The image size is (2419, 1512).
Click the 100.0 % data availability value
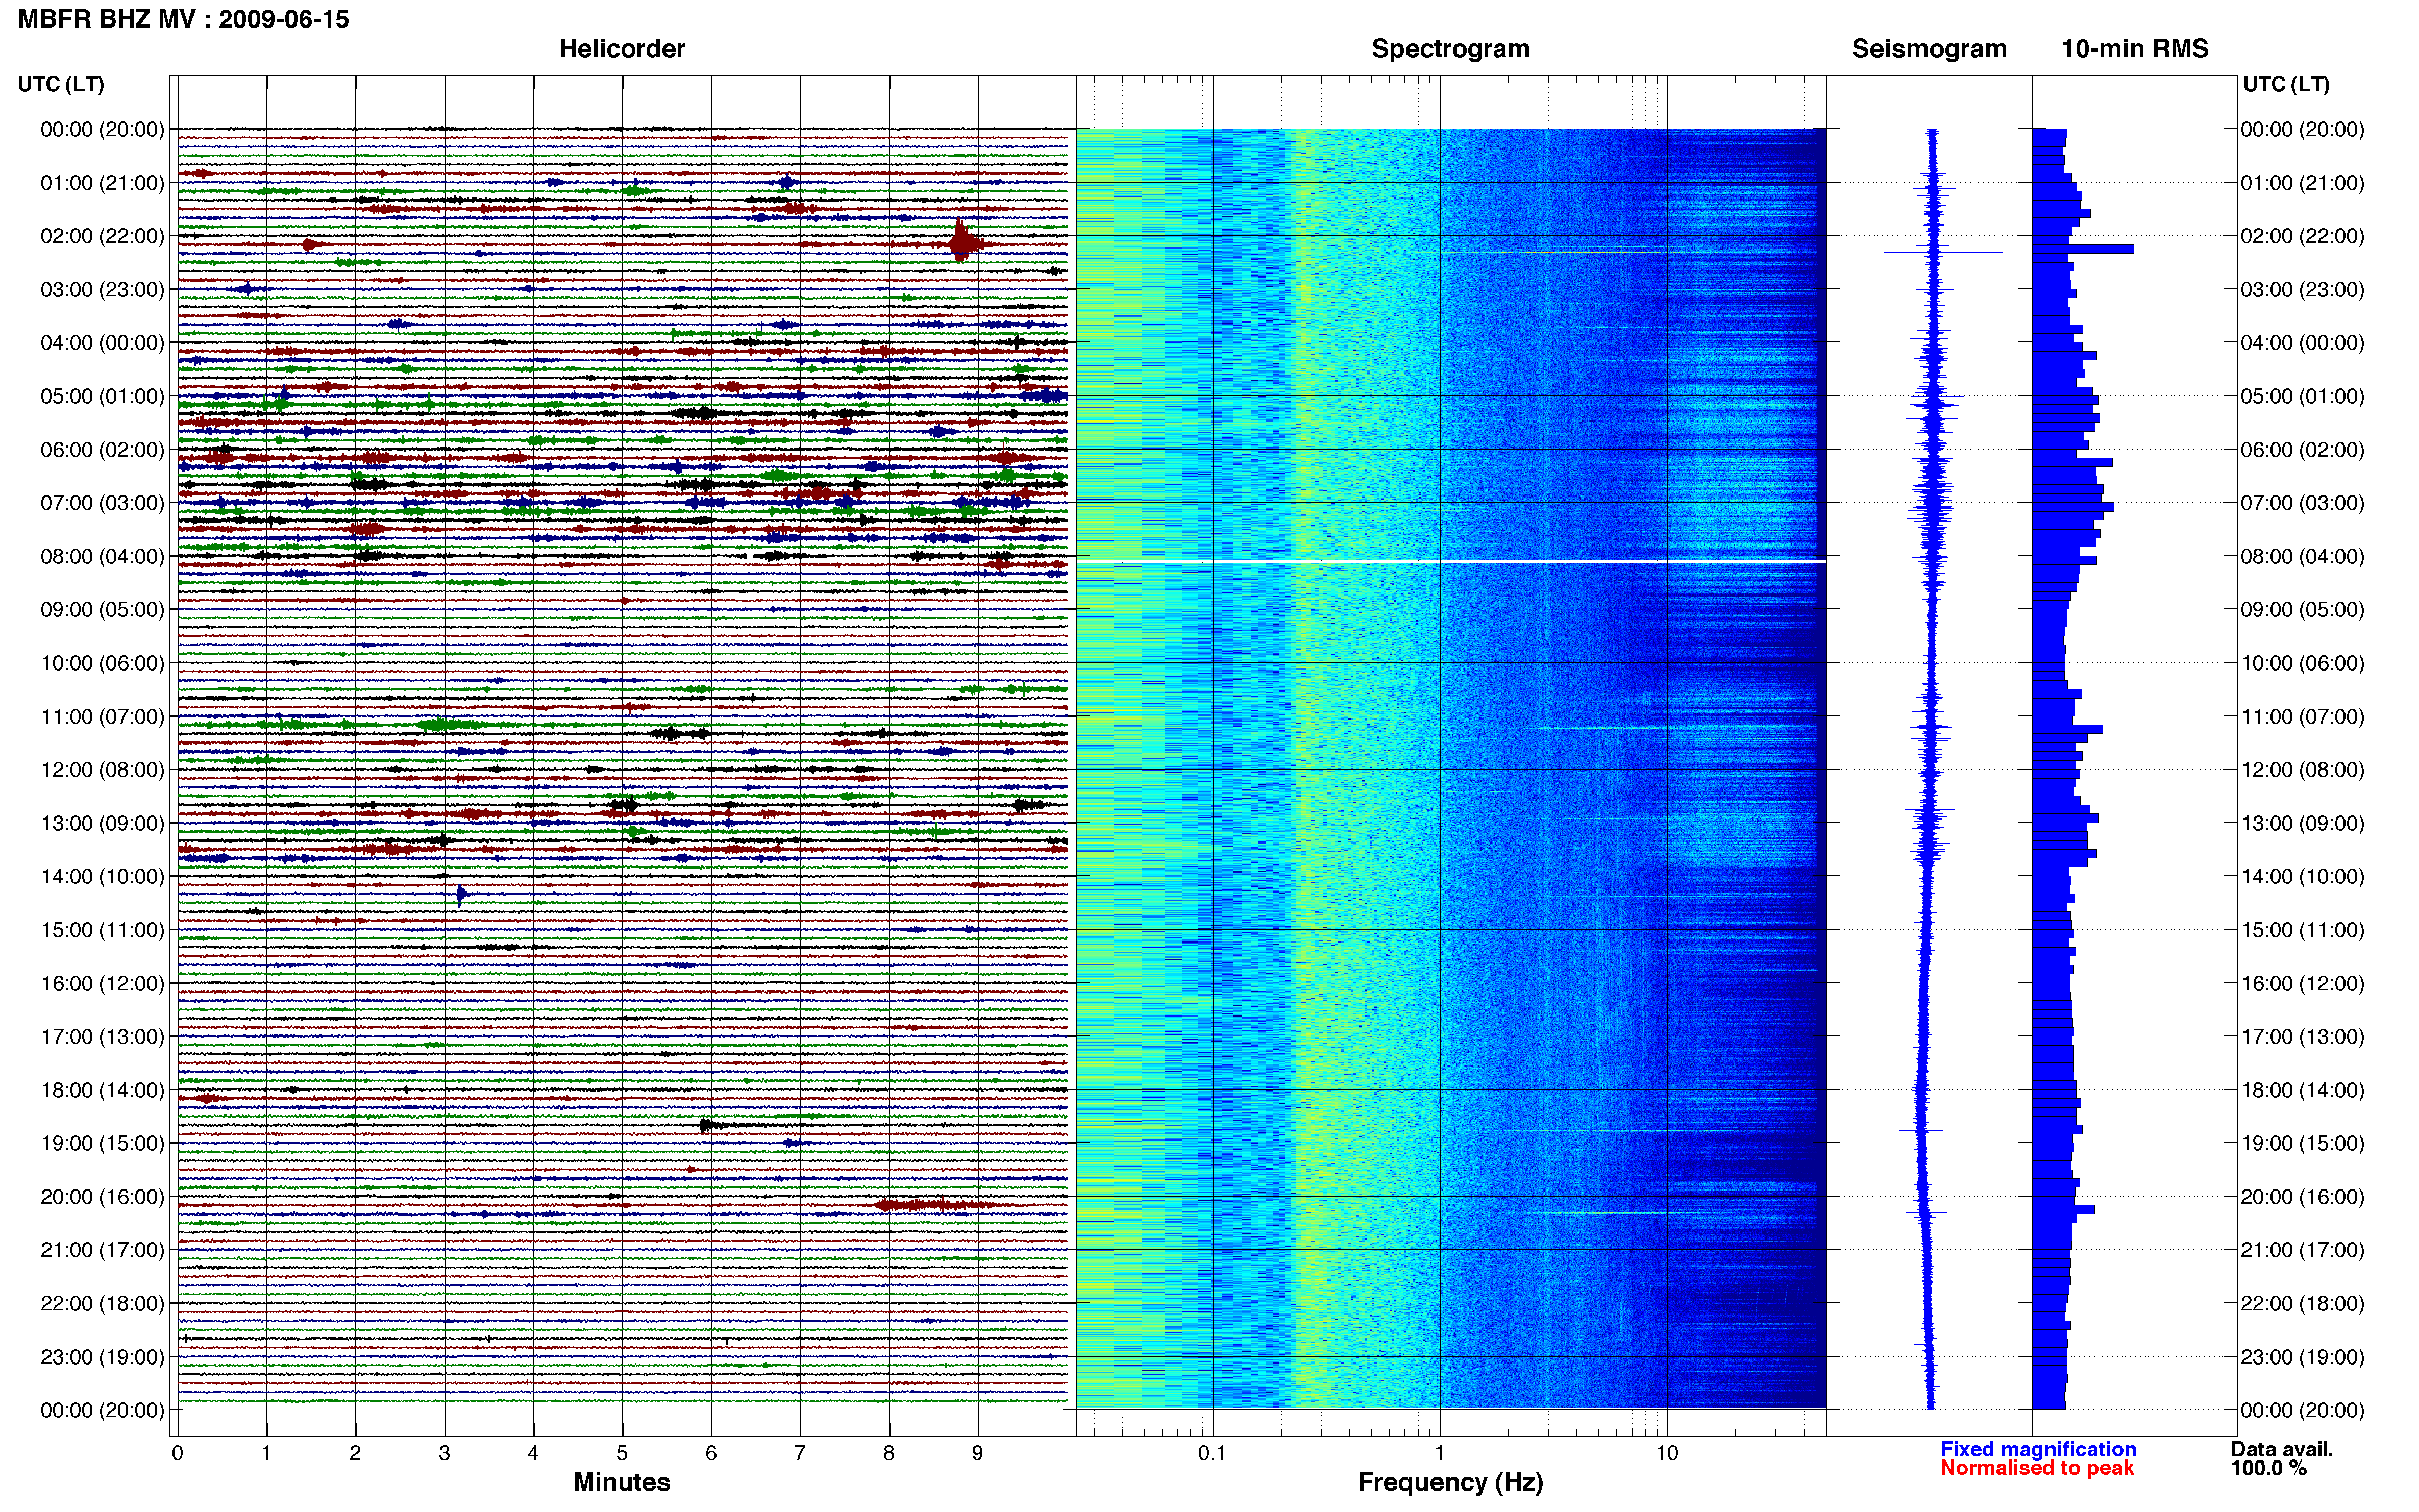tap(2268, 1468)
